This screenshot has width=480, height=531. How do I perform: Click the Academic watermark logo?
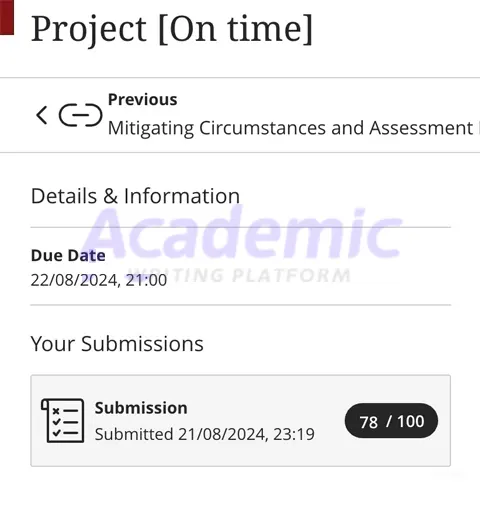(x=242, y=232)
